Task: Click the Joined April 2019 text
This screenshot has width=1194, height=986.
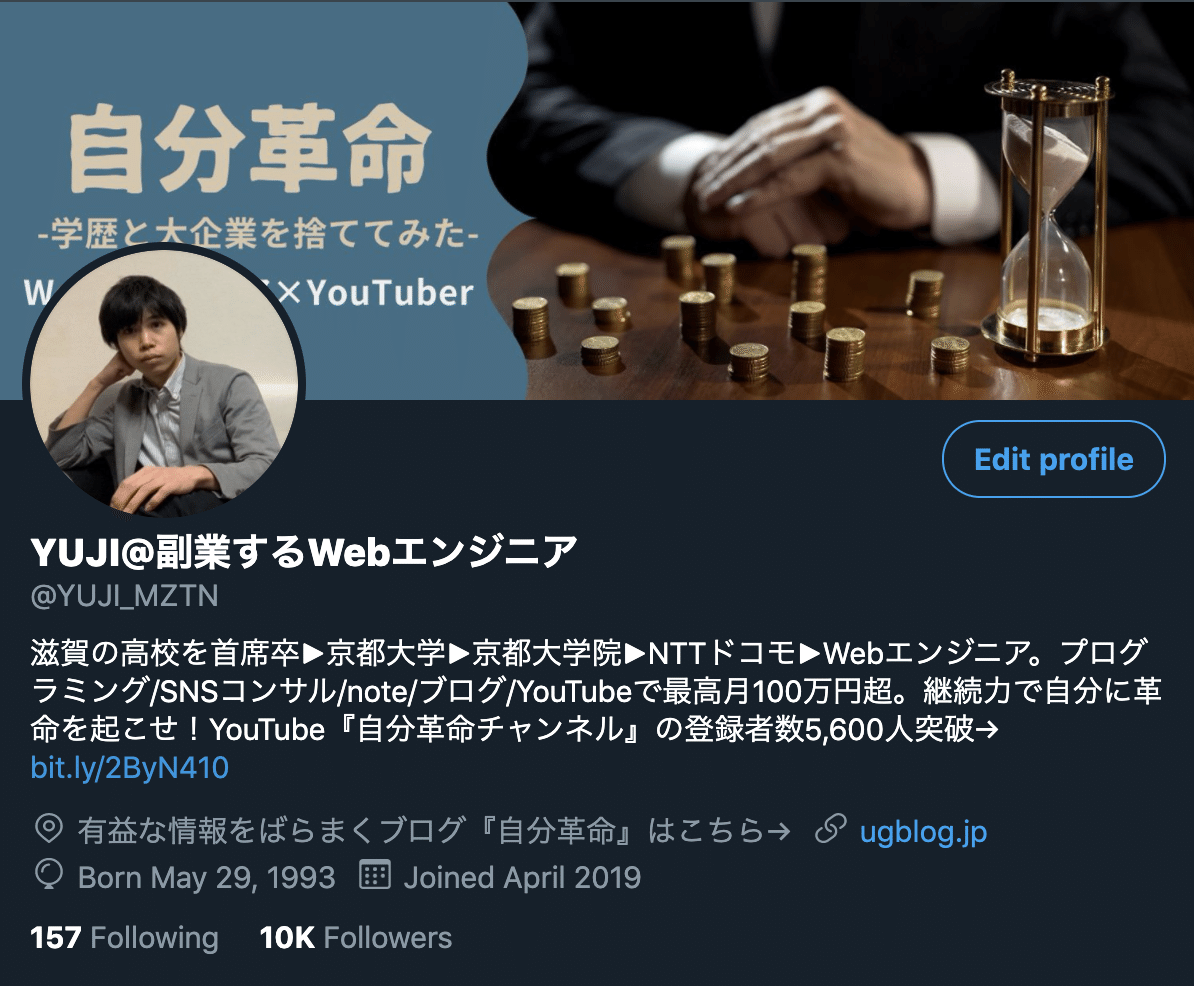Action: [522, 877]
